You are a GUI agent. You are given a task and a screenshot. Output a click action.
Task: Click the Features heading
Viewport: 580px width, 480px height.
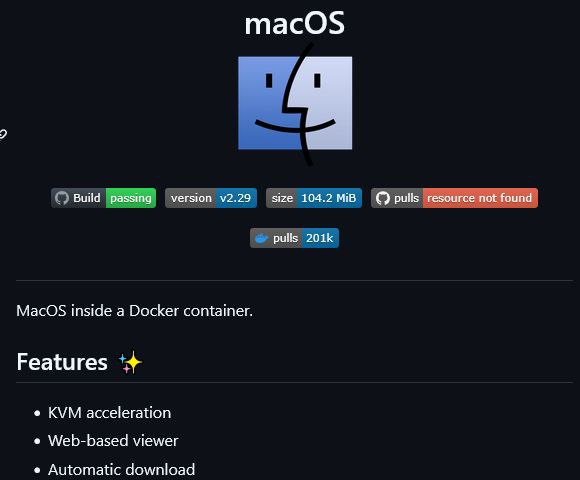coord(62,362)
